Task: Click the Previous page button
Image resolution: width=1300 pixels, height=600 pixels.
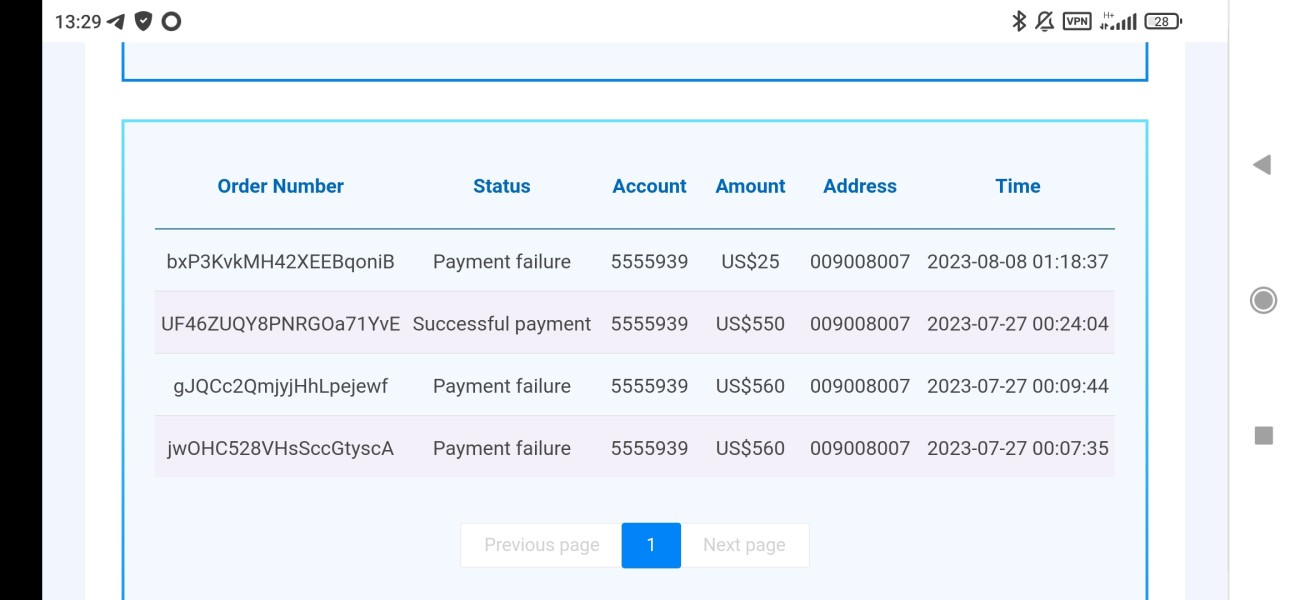Action: click(541, 545)
